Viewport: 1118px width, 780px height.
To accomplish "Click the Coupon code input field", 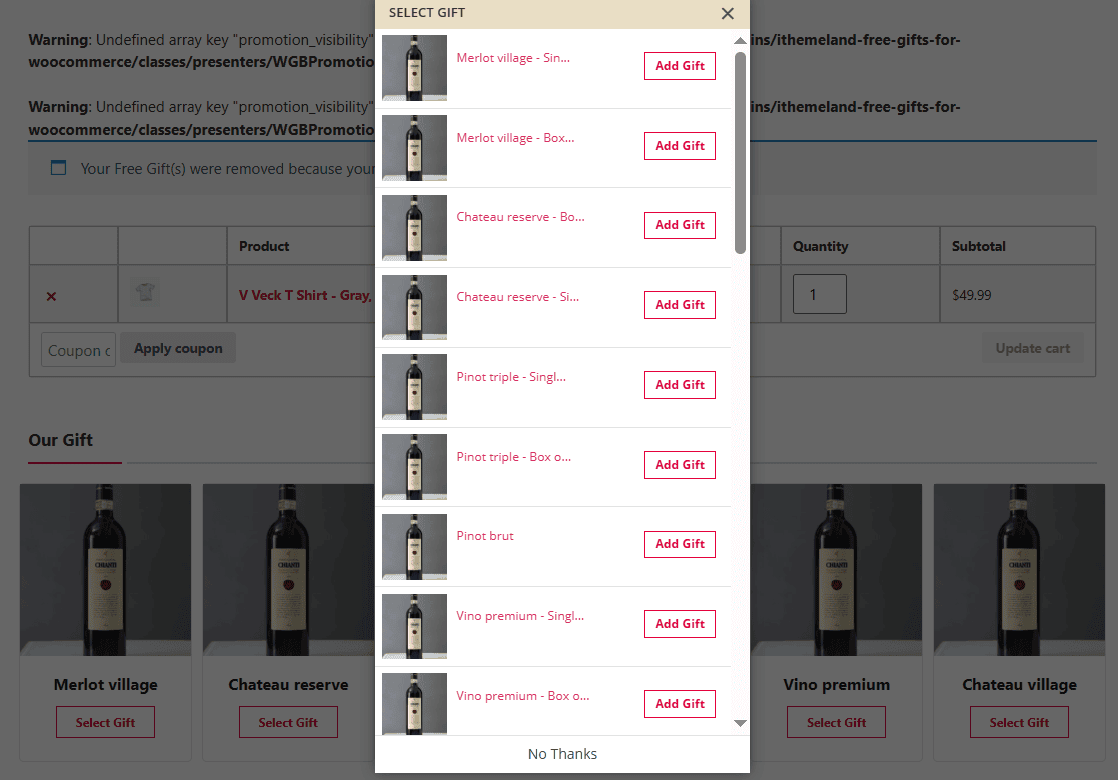I will [78, 349].
